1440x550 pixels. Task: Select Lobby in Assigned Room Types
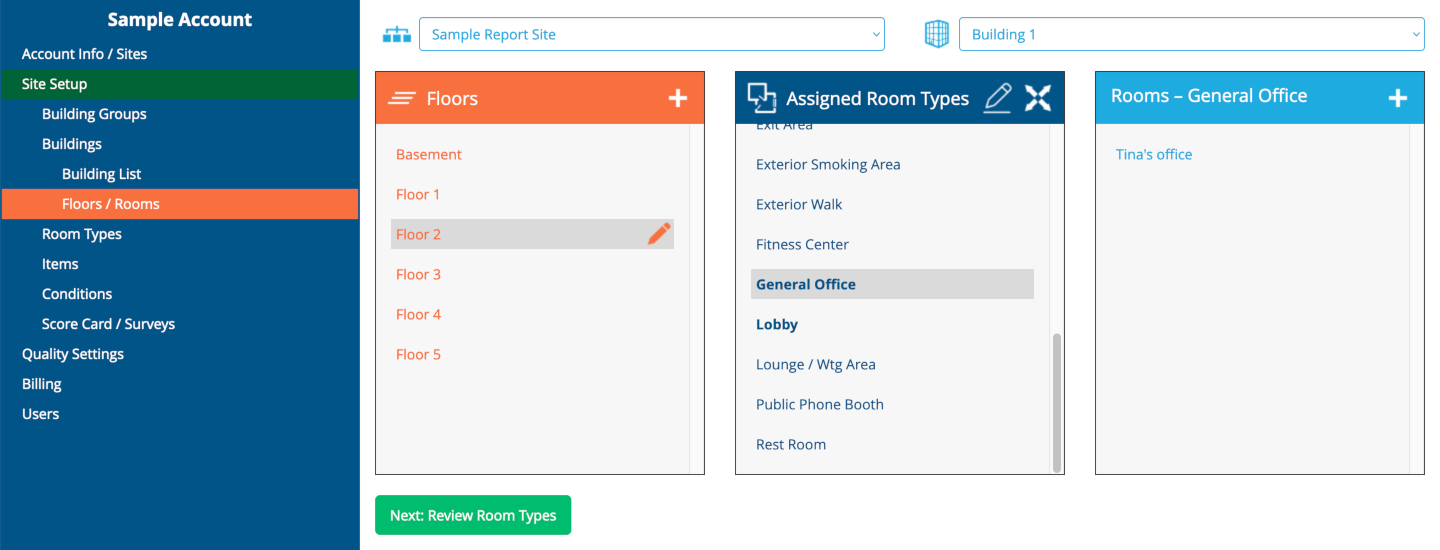[777, 325]
